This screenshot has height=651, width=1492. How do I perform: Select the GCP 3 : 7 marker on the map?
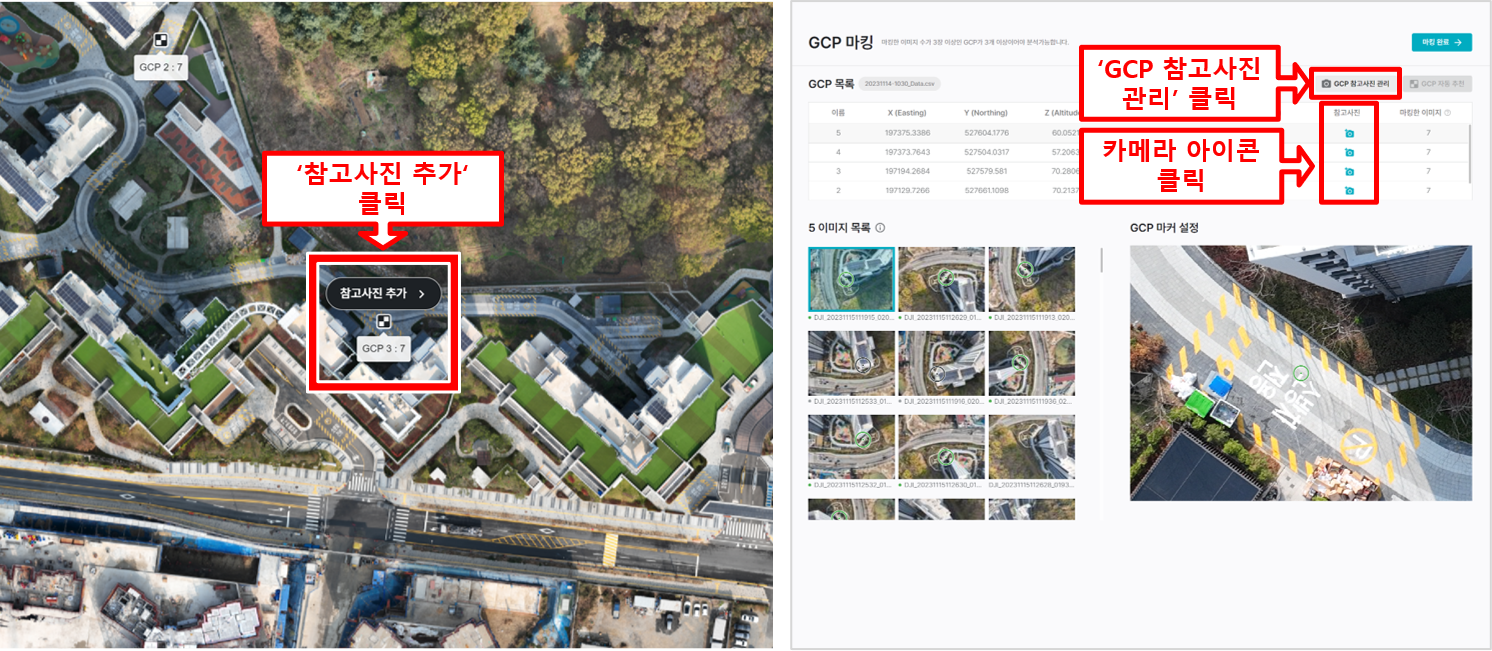(x=383, y=322)
